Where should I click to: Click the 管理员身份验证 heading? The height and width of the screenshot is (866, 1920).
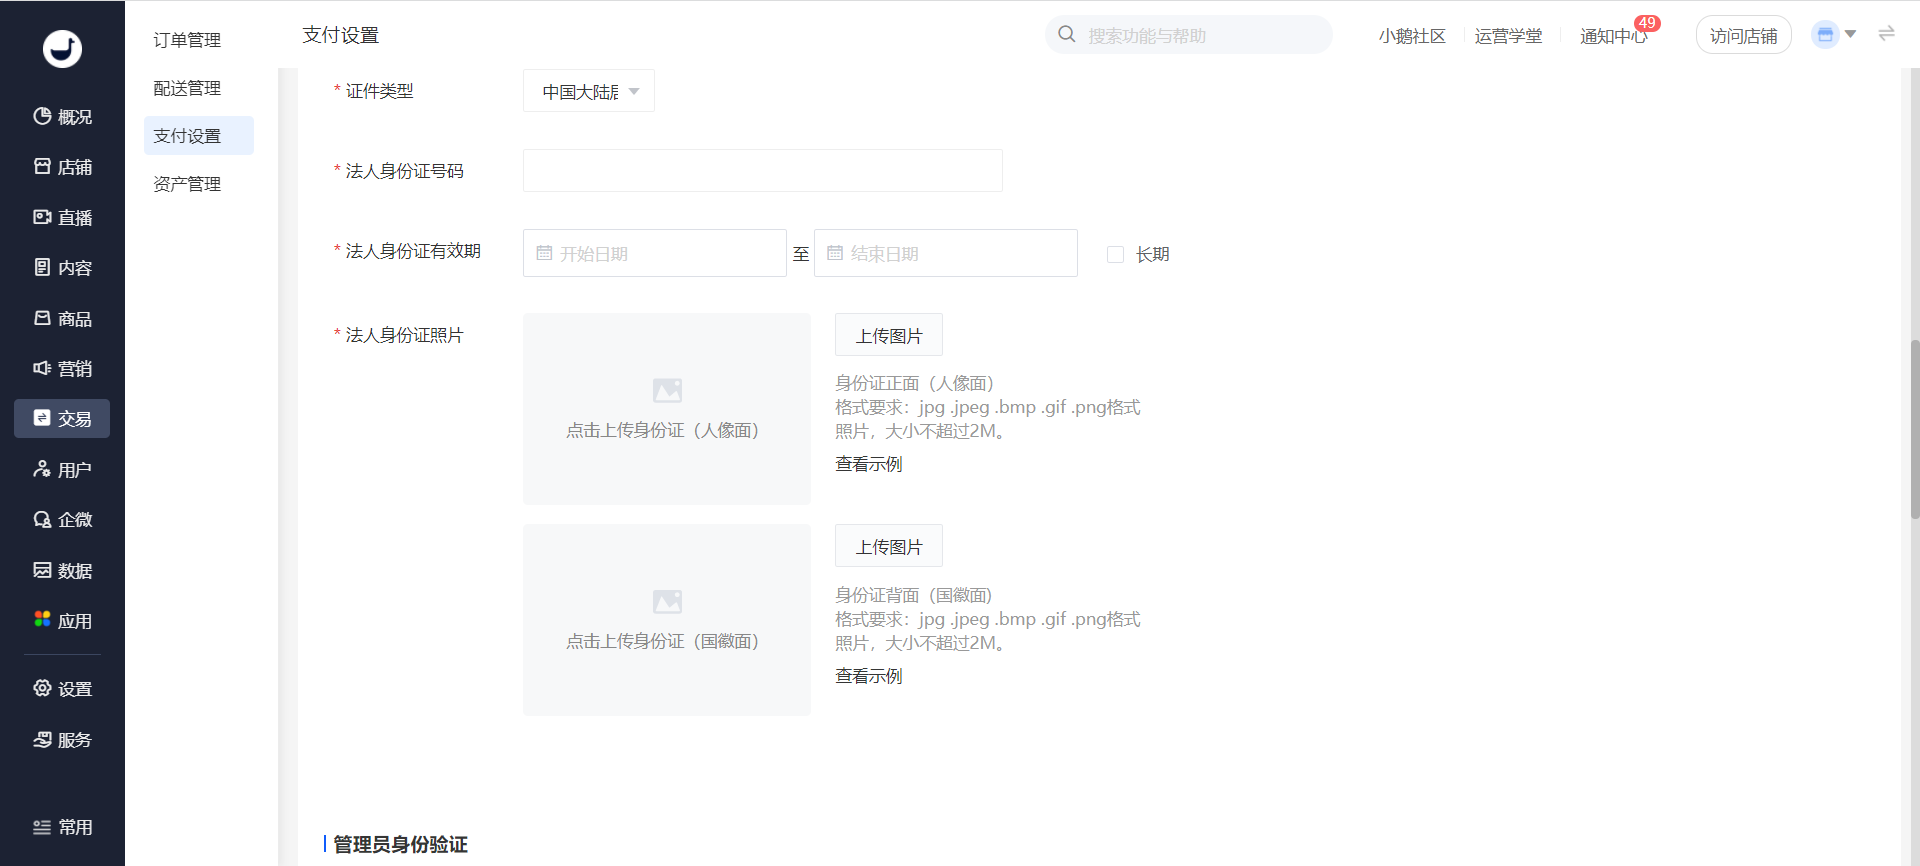(400, 844)
